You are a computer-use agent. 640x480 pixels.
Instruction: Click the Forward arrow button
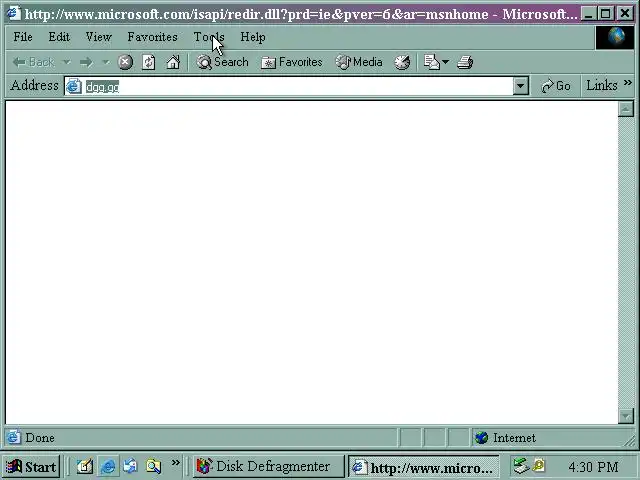pos(86,62)
